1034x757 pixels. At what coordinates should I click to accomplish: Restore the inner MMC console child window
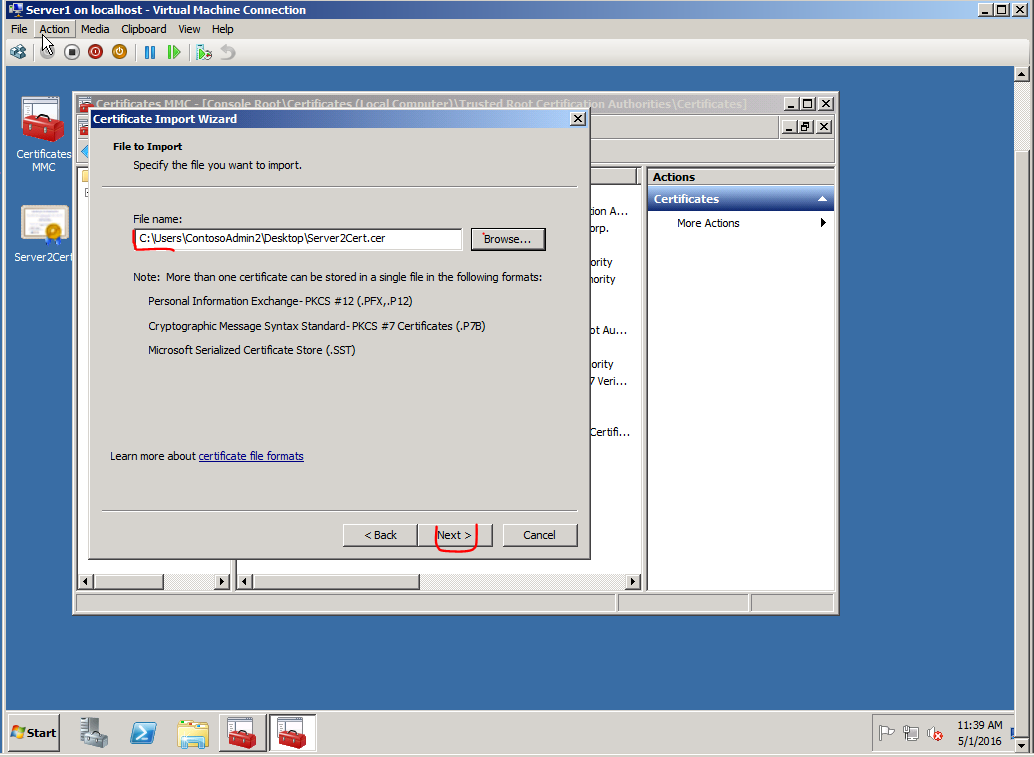[x=805, y=127]
